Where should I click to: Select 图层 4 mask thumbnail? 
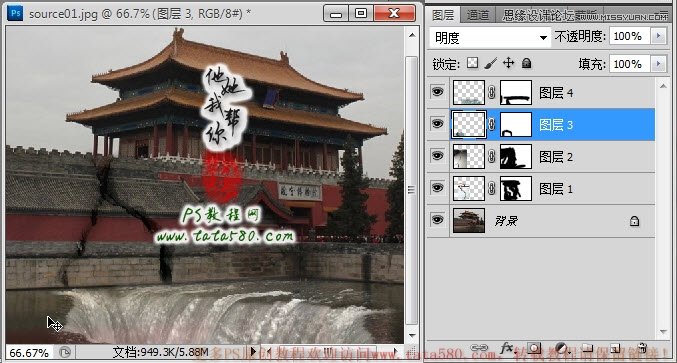coord(516,92)
